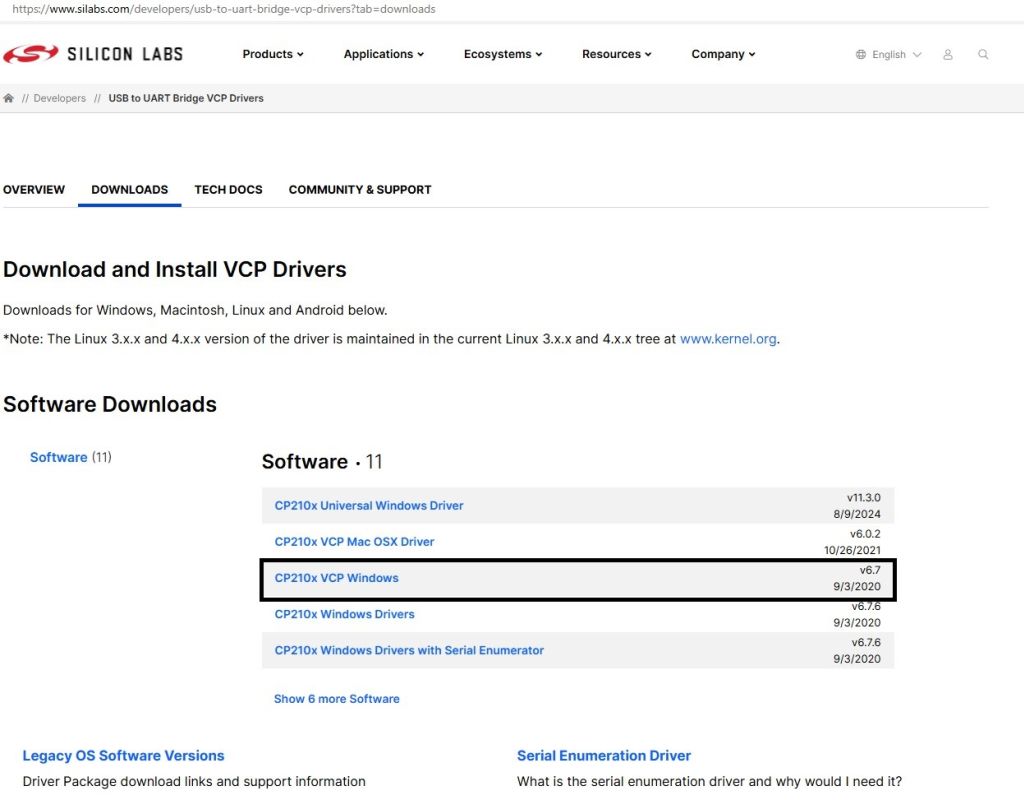Click the Software Downloads heading
Image resolution: width=1024 pixels, height=809 pixels.
pos(110,404)
